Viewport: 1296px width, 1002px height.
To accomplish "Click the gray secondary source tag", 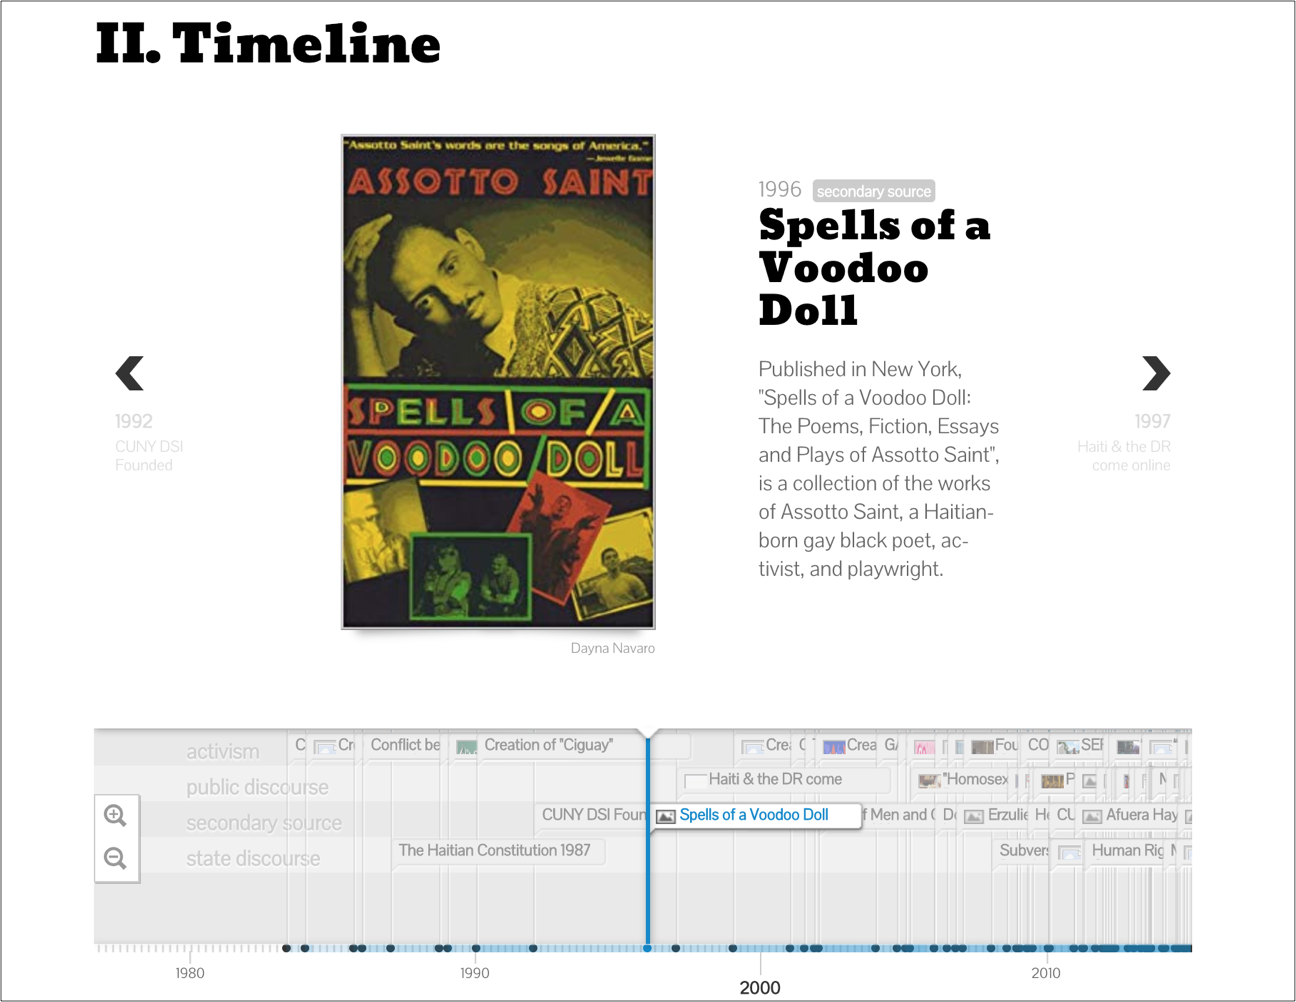I will tap(874, 191).
